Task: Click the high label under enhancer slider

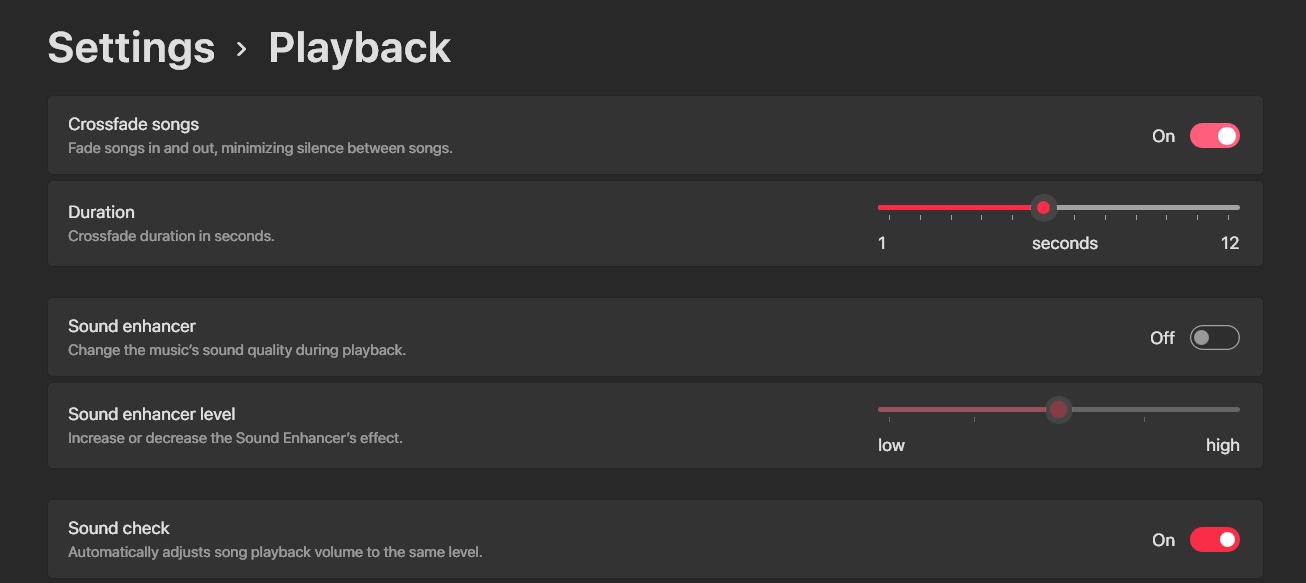Action: tap(1222, 445)
